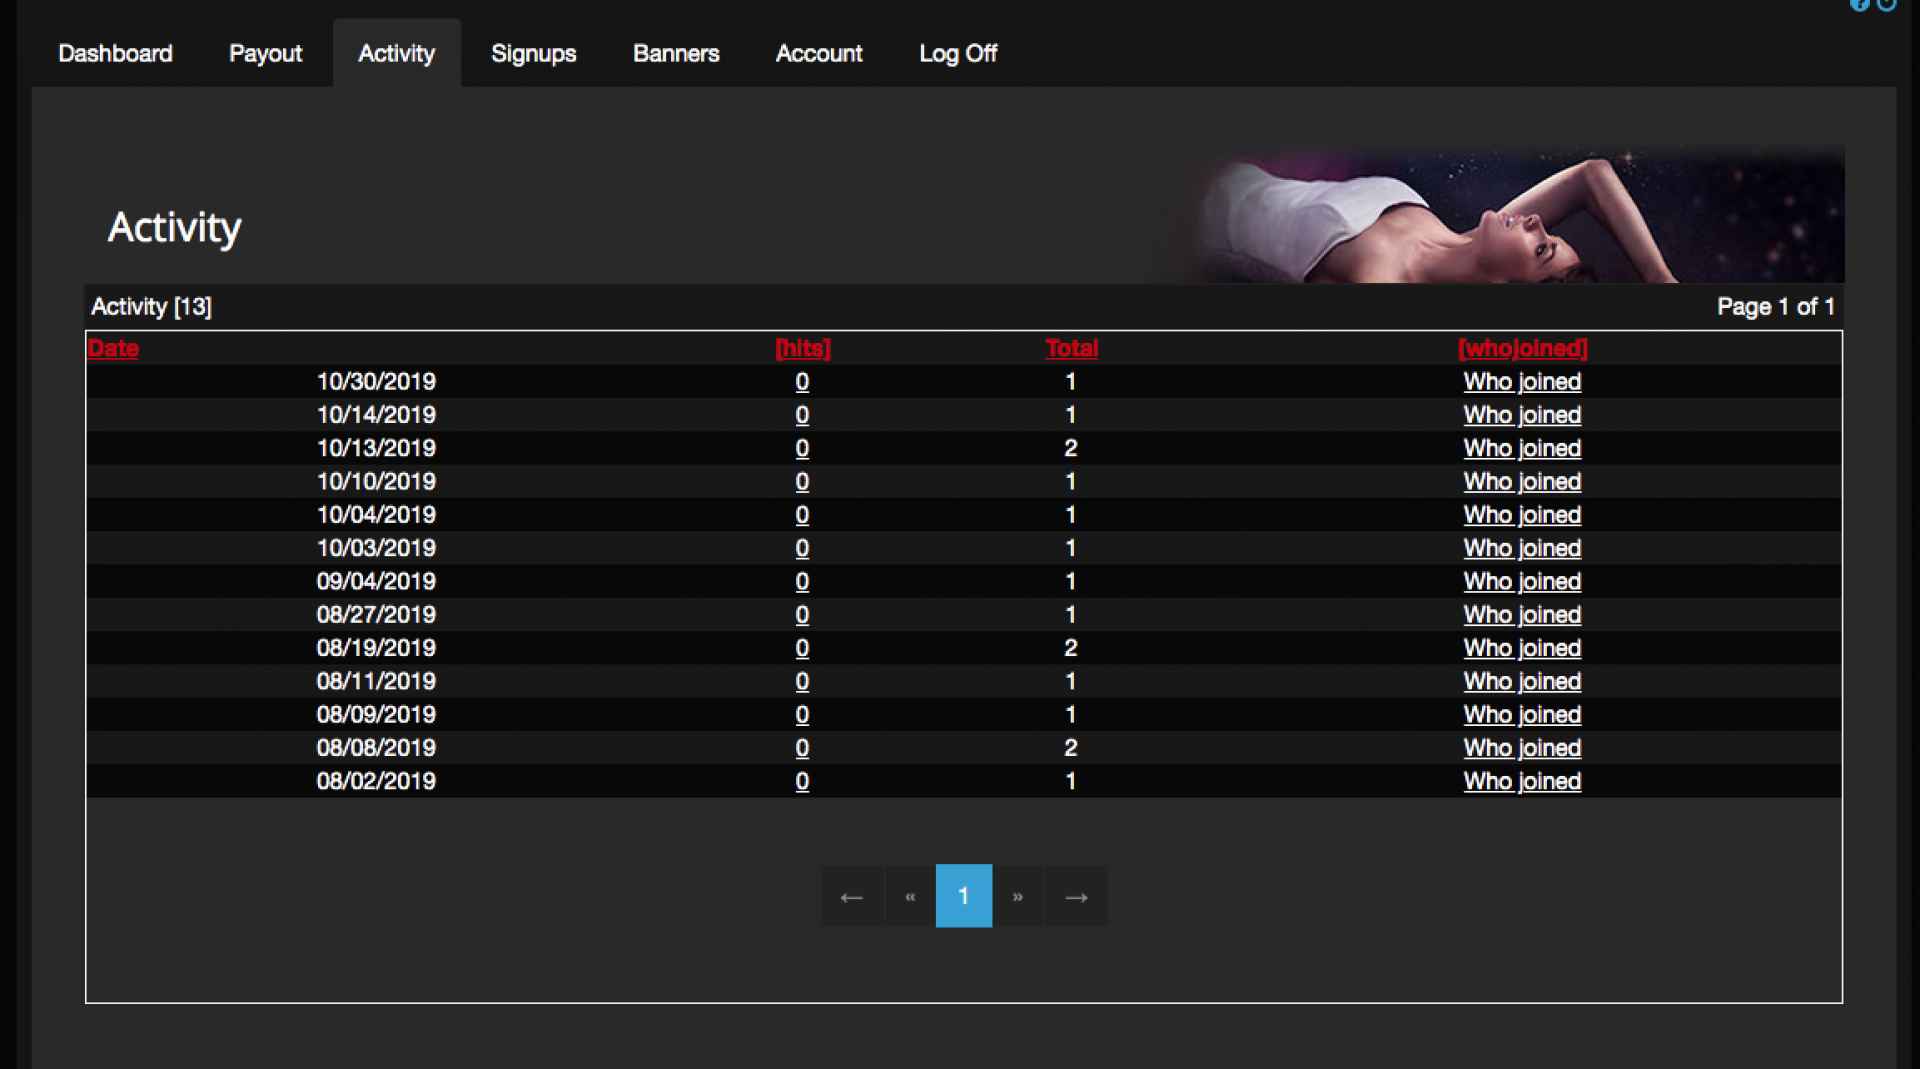Open hits link in the 10/10/2019 row
1920x1069 pixels.
click(802, 481)
